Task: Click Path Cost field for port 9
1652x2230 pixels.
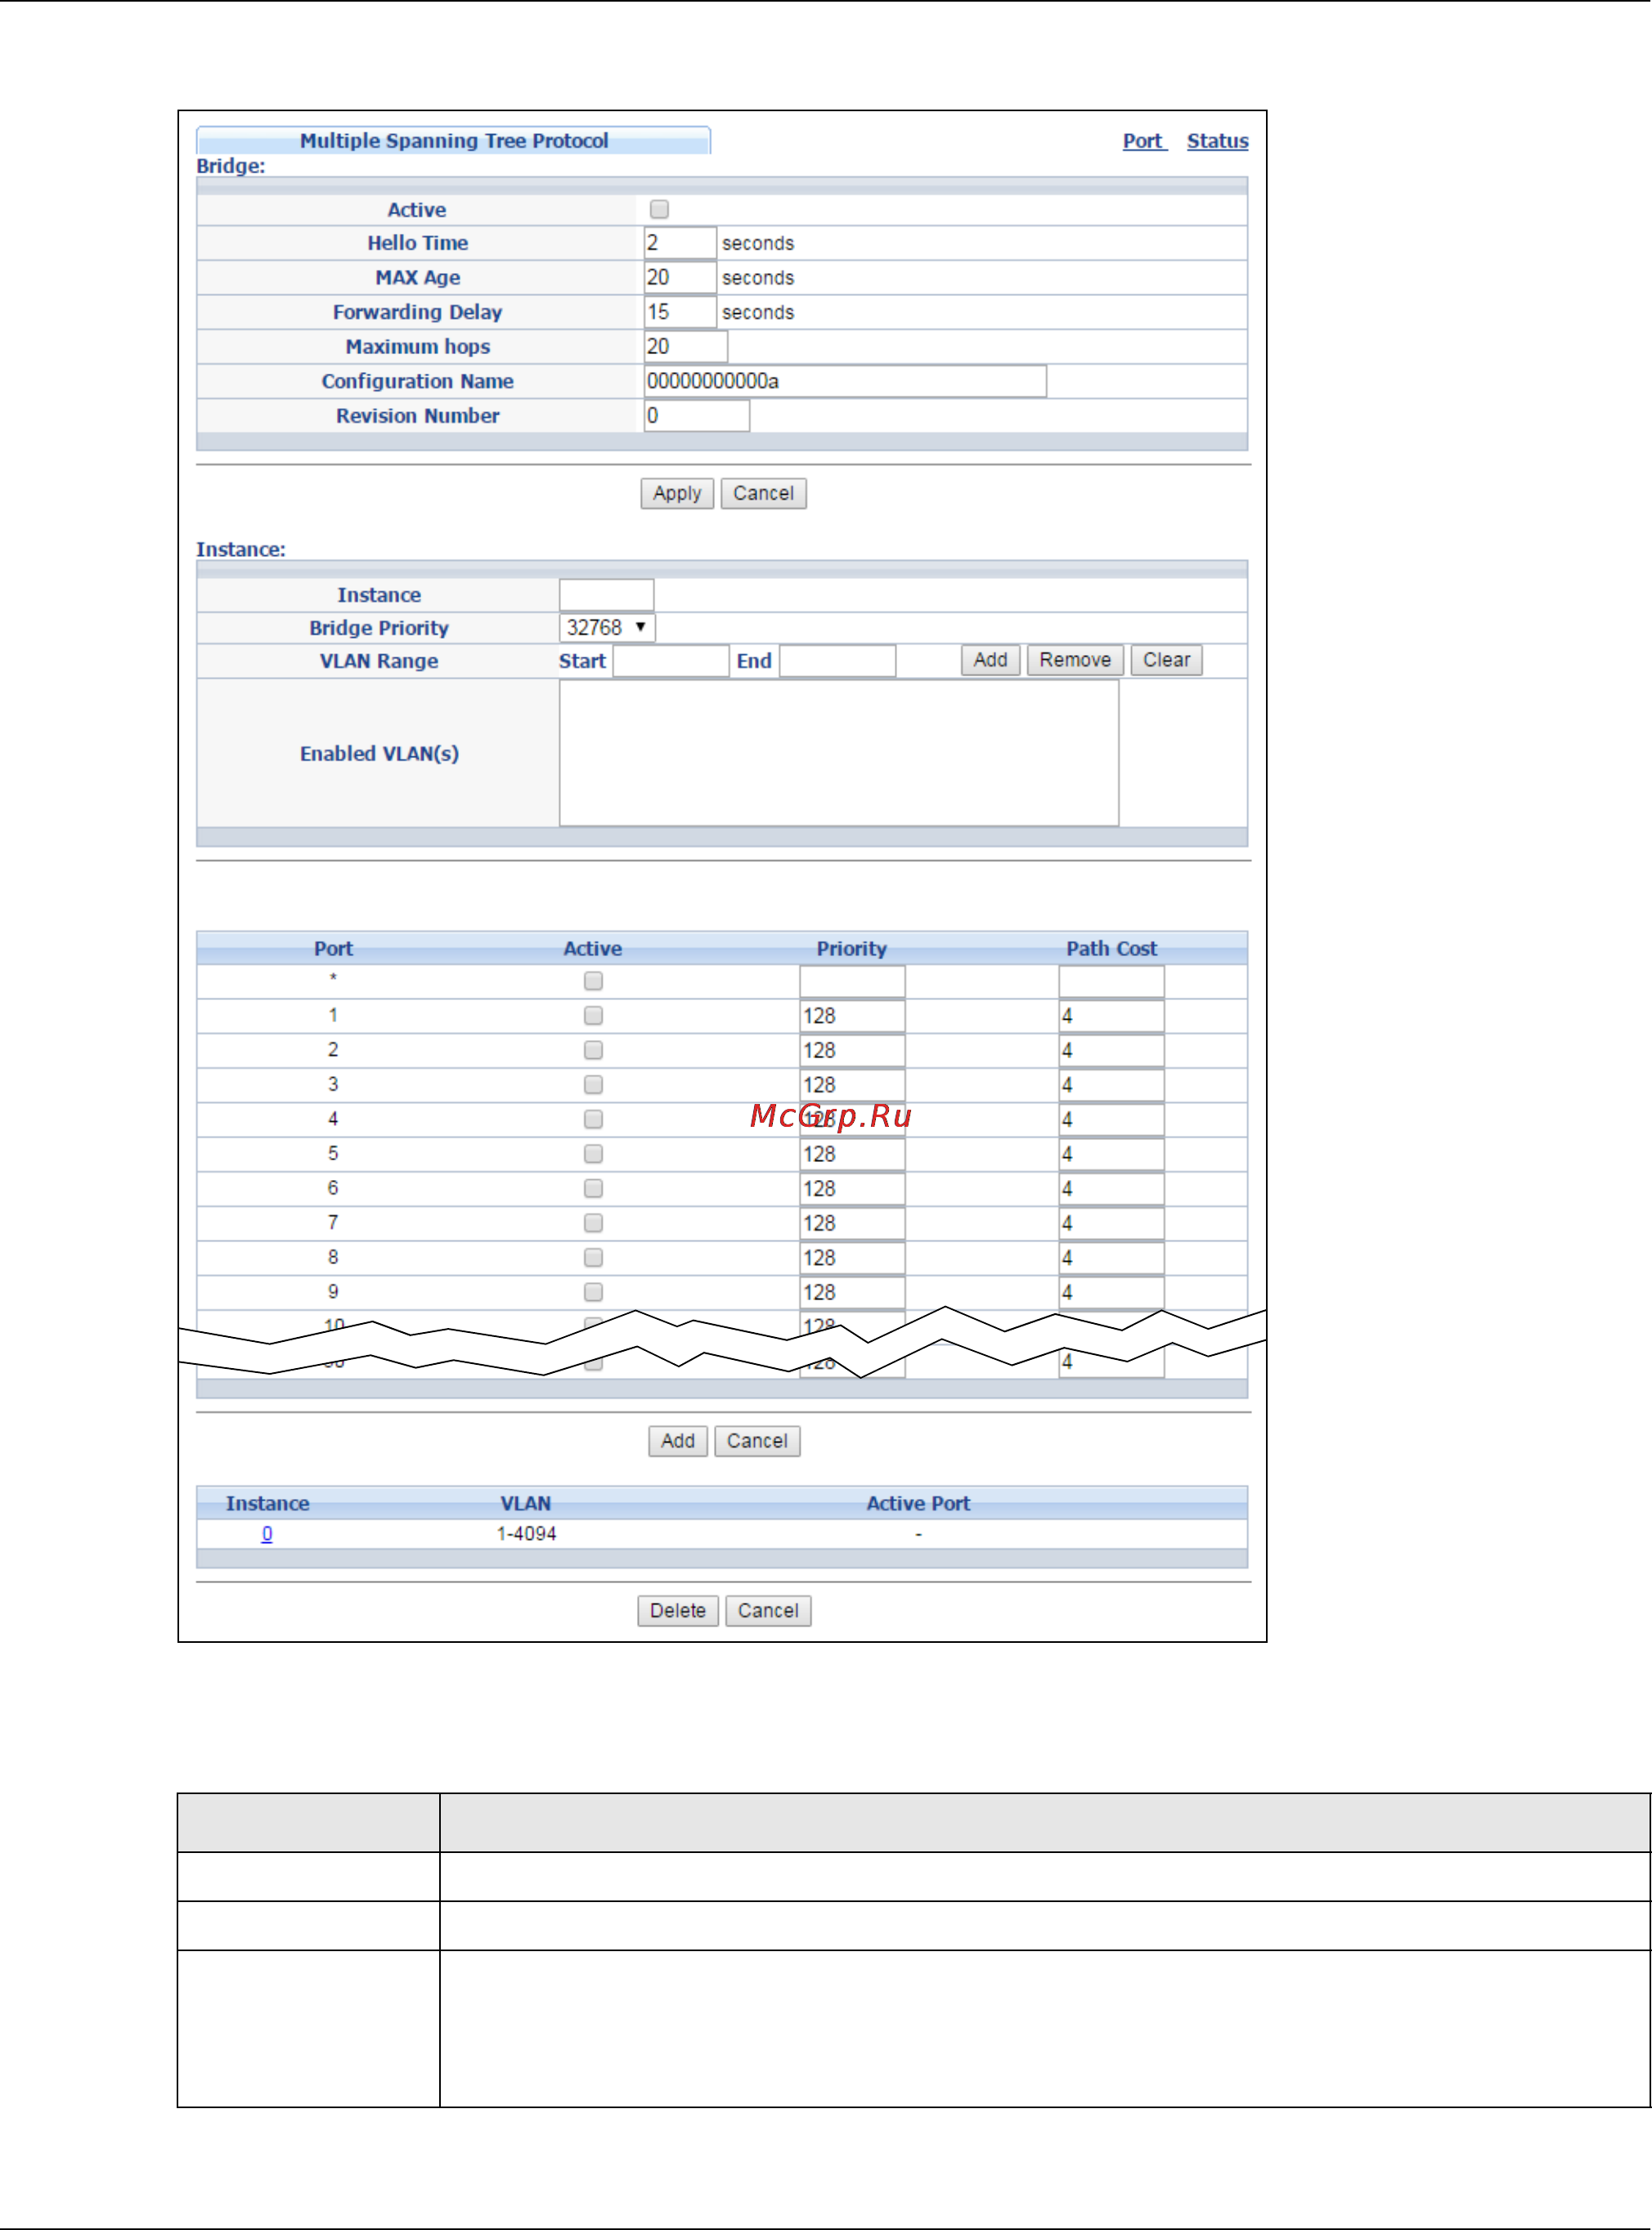Action: pyautogui.click(x=1111, y=1293)
